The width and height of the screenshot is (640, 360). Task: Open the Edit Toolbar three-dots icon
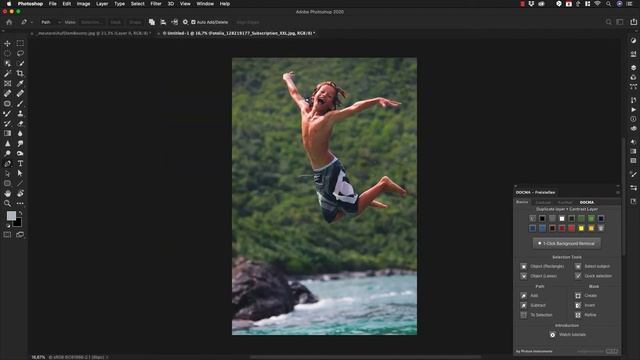20,203
